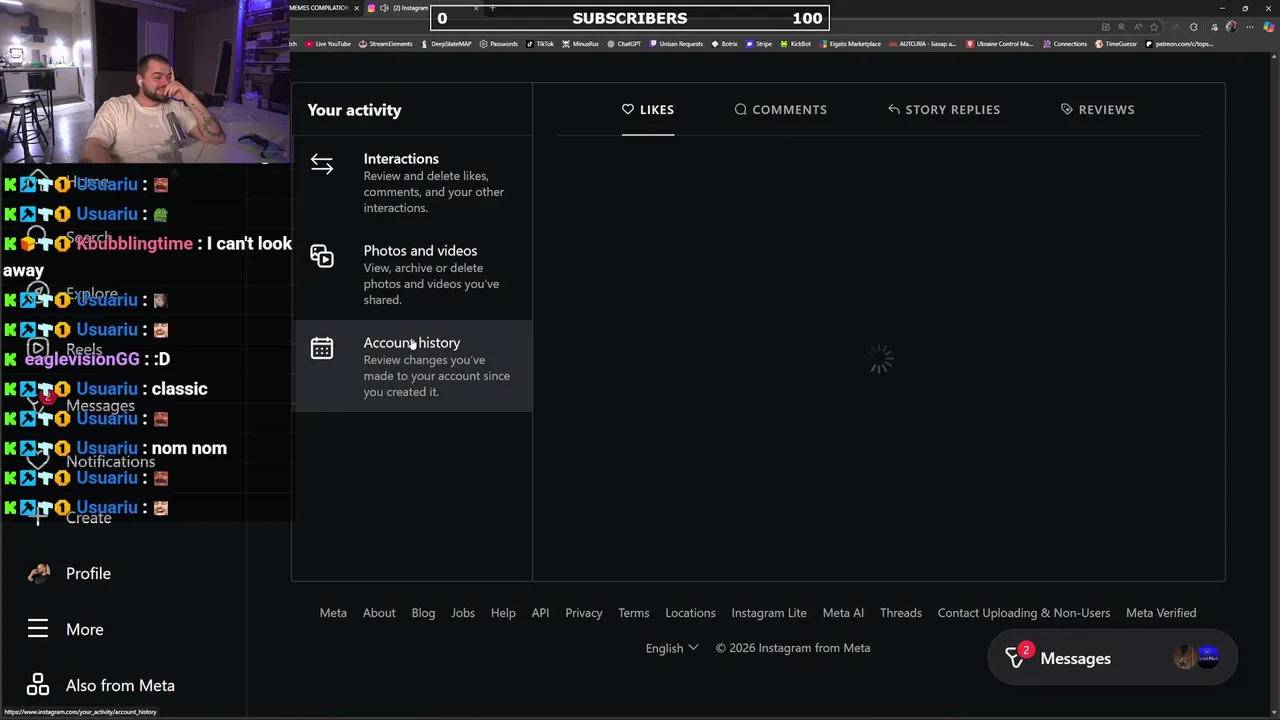Screen dimensions: 1280x720
Task: Click Contact Uploading & Non-Users footer link
Action: [1024, 613]
